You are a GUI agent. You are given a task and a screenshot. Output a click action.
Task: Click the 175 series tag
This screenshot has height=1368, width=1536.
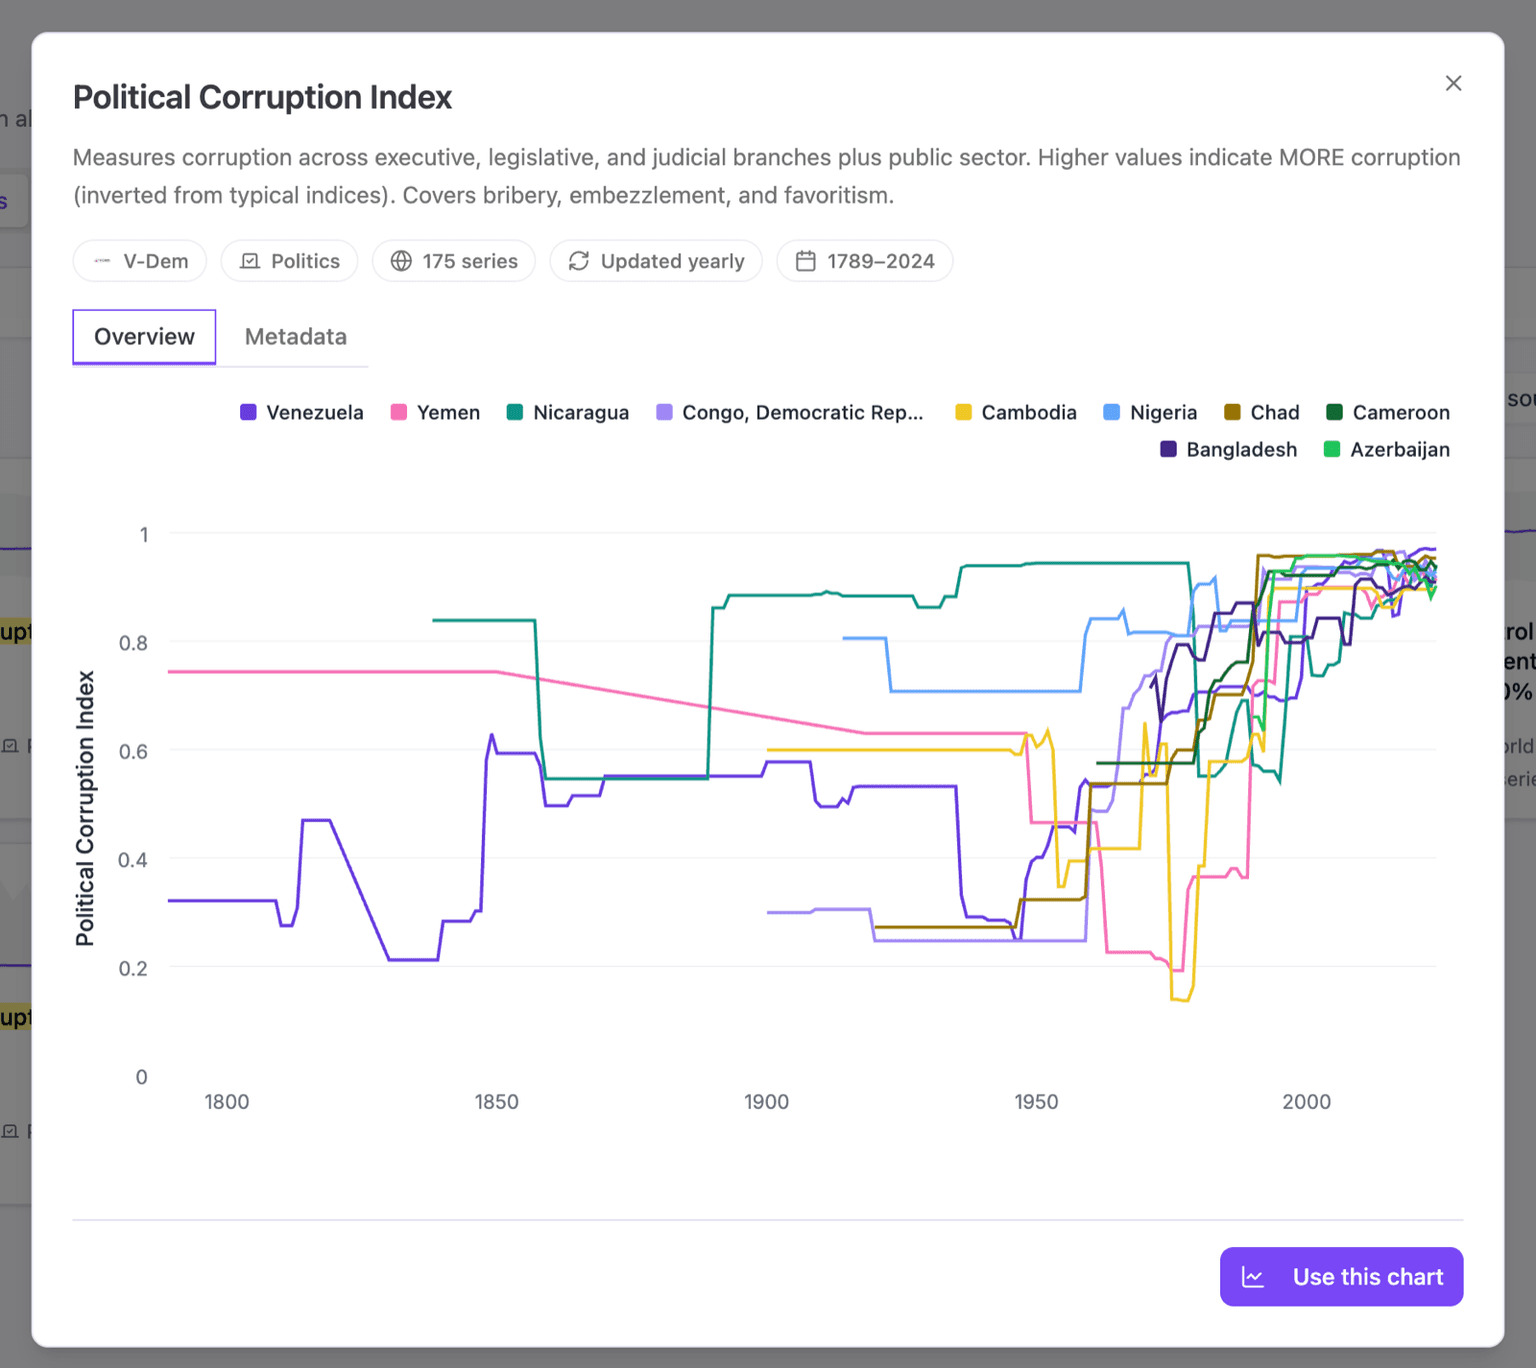[x=454, y=261]
